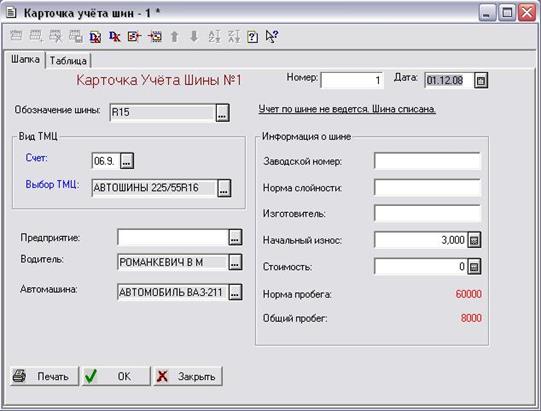Viewport: 541px width, 411px height.
Task: Click the move up arrow toolbar icon
Action: pos(175,36)
